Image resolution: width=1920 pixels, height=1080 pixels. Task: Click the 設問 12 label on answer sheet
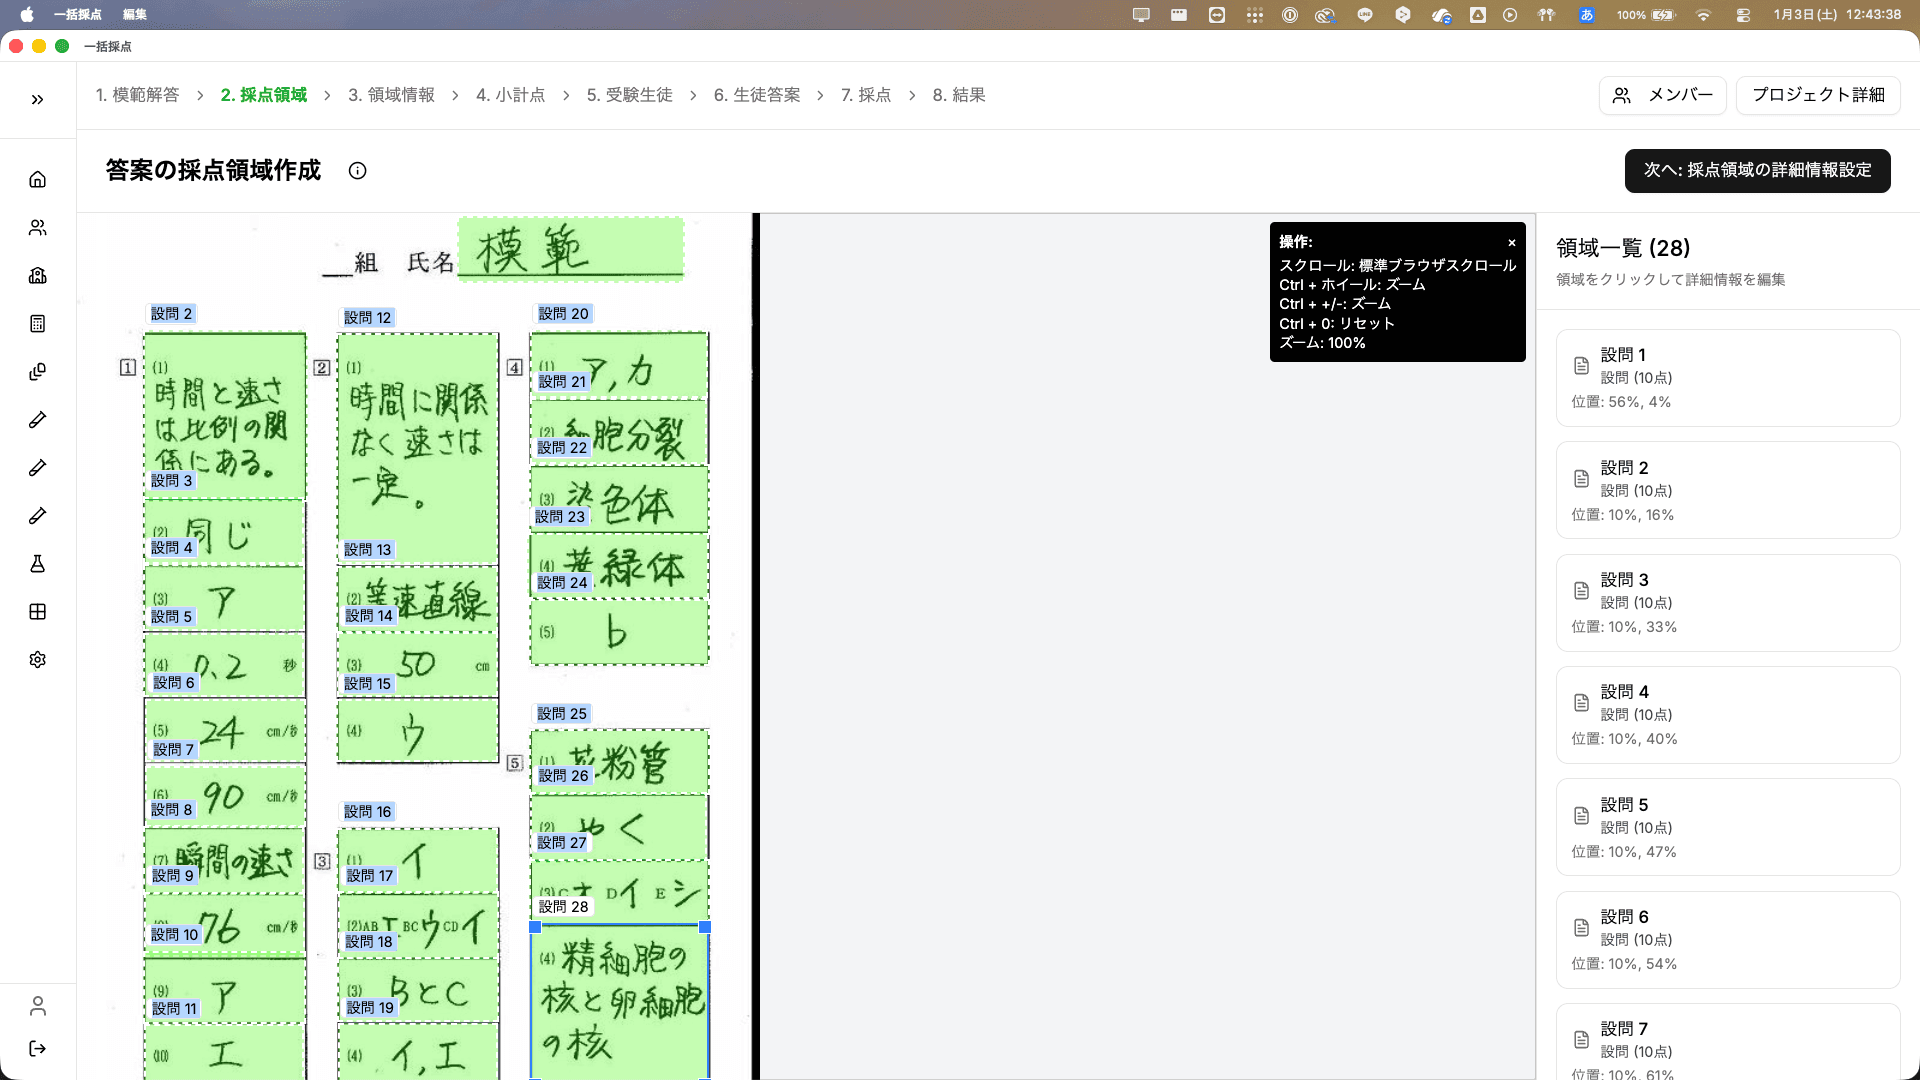pos(368,318)
